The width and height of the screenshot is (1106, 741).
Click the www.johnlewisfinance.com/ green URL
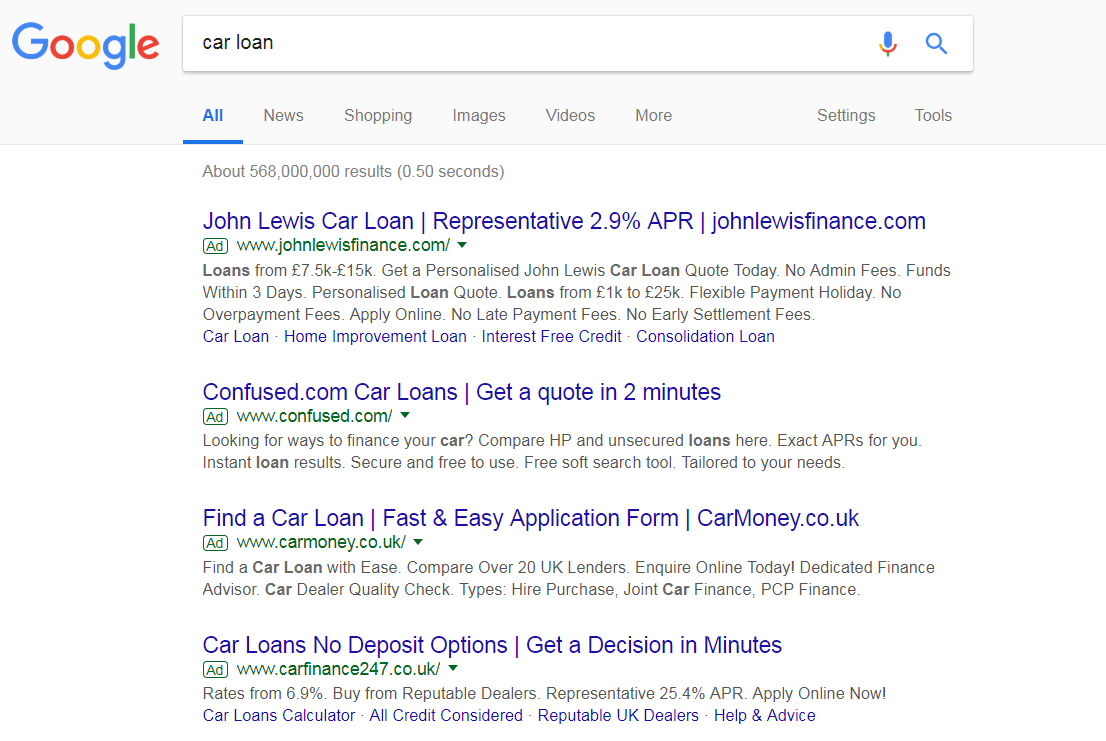tap(343, 245)
